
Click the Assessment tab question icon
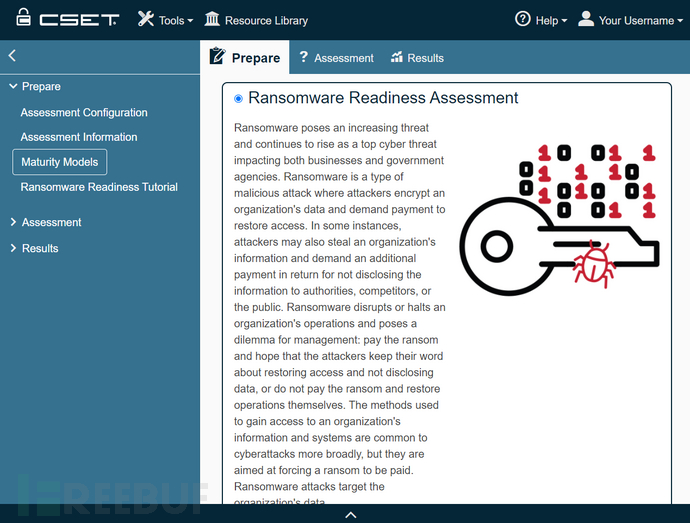(x=303, y=57)
